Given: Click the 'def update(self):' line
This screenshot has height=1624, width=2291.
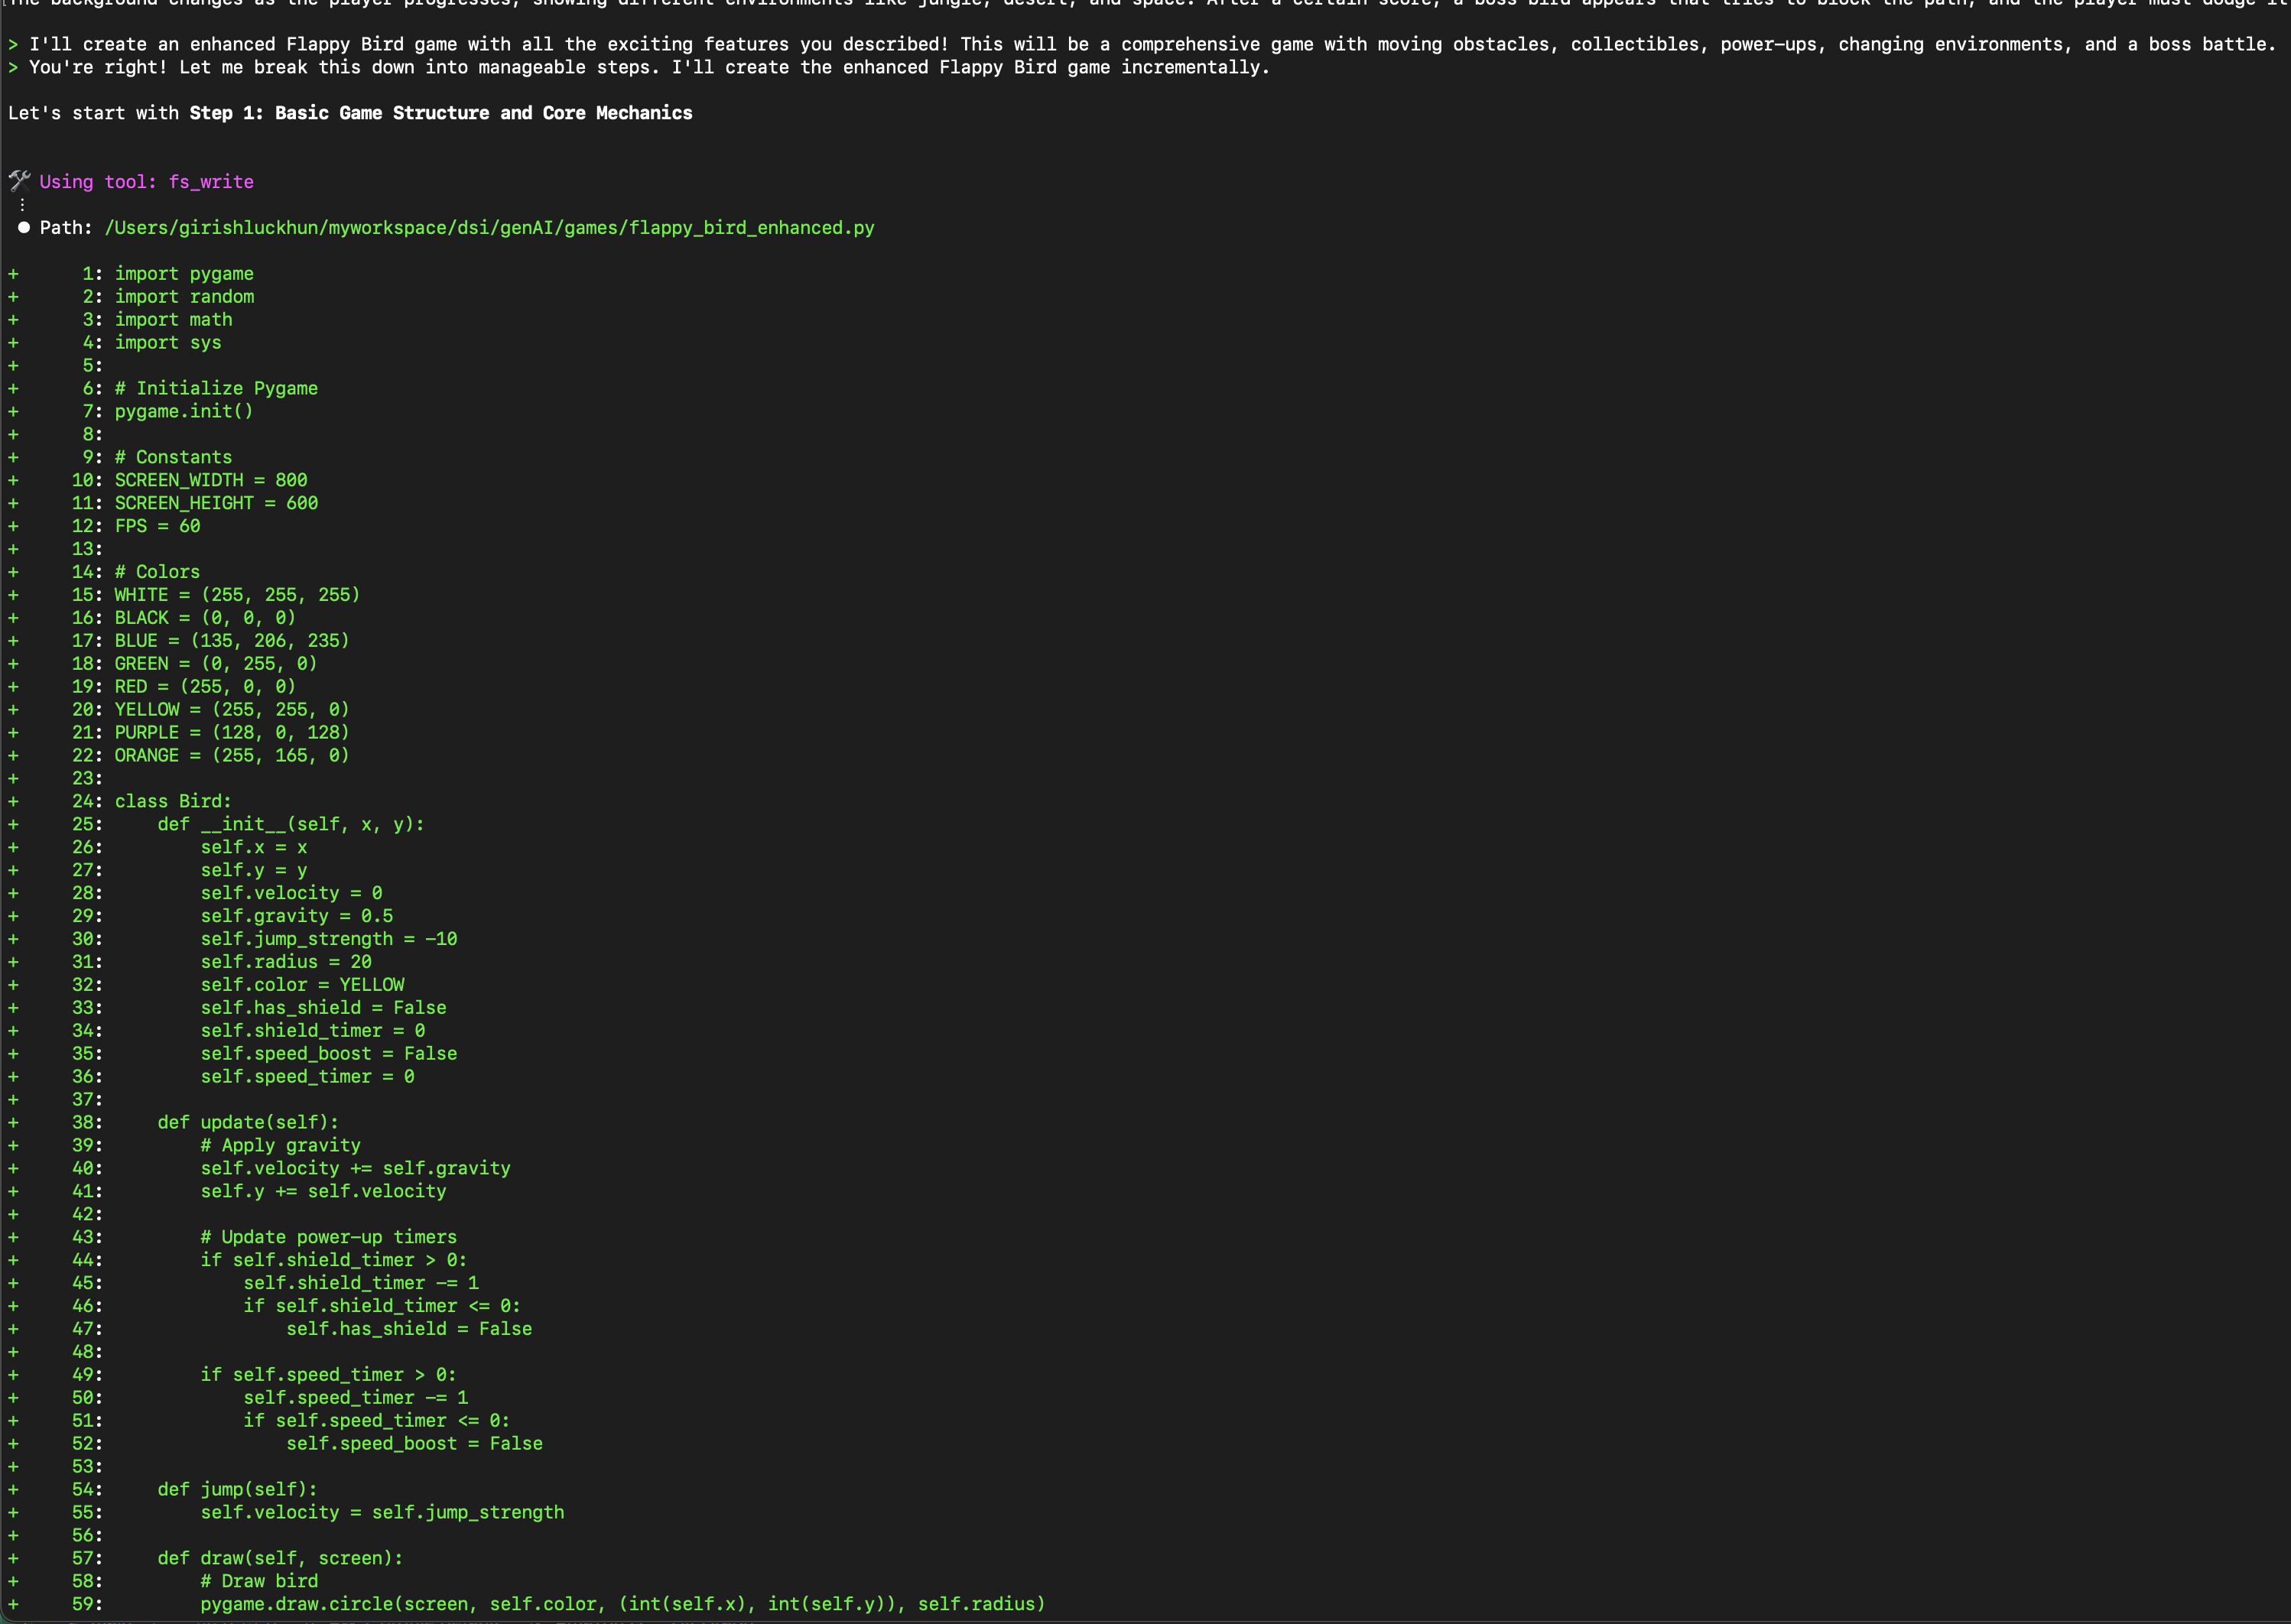Looking at the screenshot, I should [x=247, y=1122].
